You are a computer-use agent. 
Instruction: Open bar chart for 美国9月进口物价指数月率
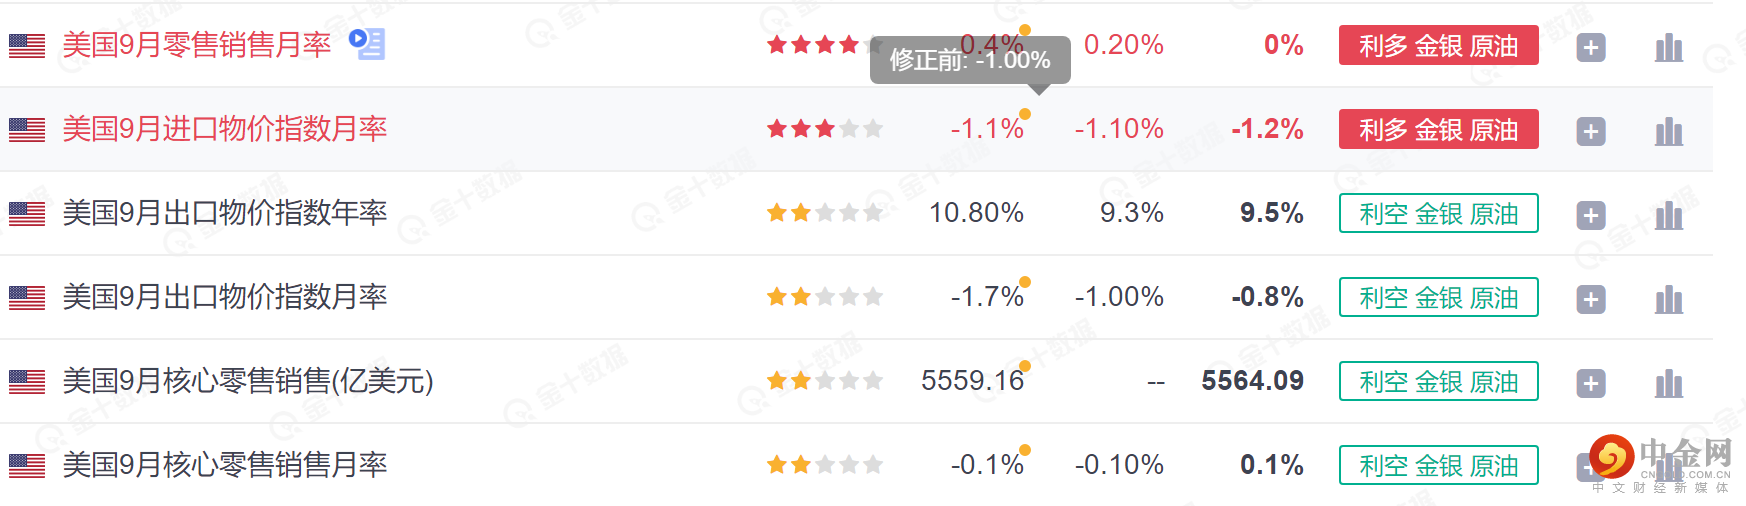pos(1668,131)
